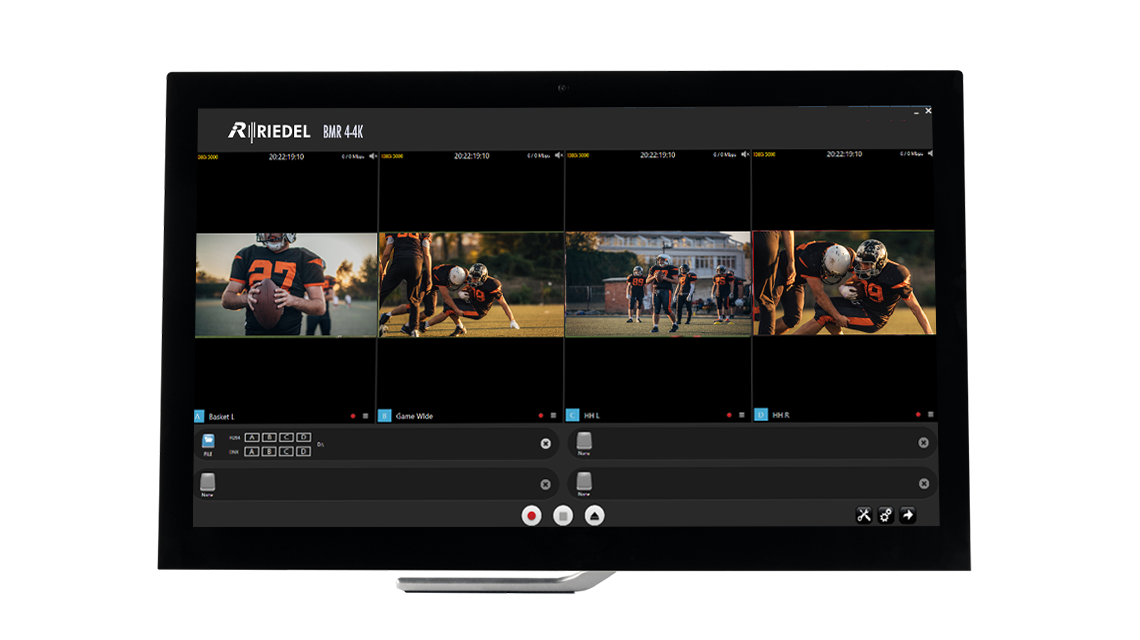This screenshot has height=640, width=1140.
Task: Mute the HH R channel speaker
Action: pyautogui.click(x=930, y=154)
